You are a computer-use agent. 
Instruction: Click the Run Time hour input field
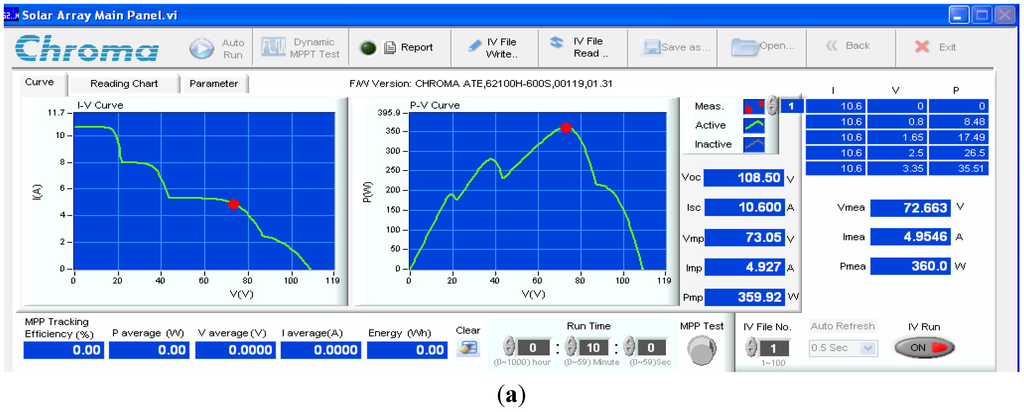tap(534, 347)
